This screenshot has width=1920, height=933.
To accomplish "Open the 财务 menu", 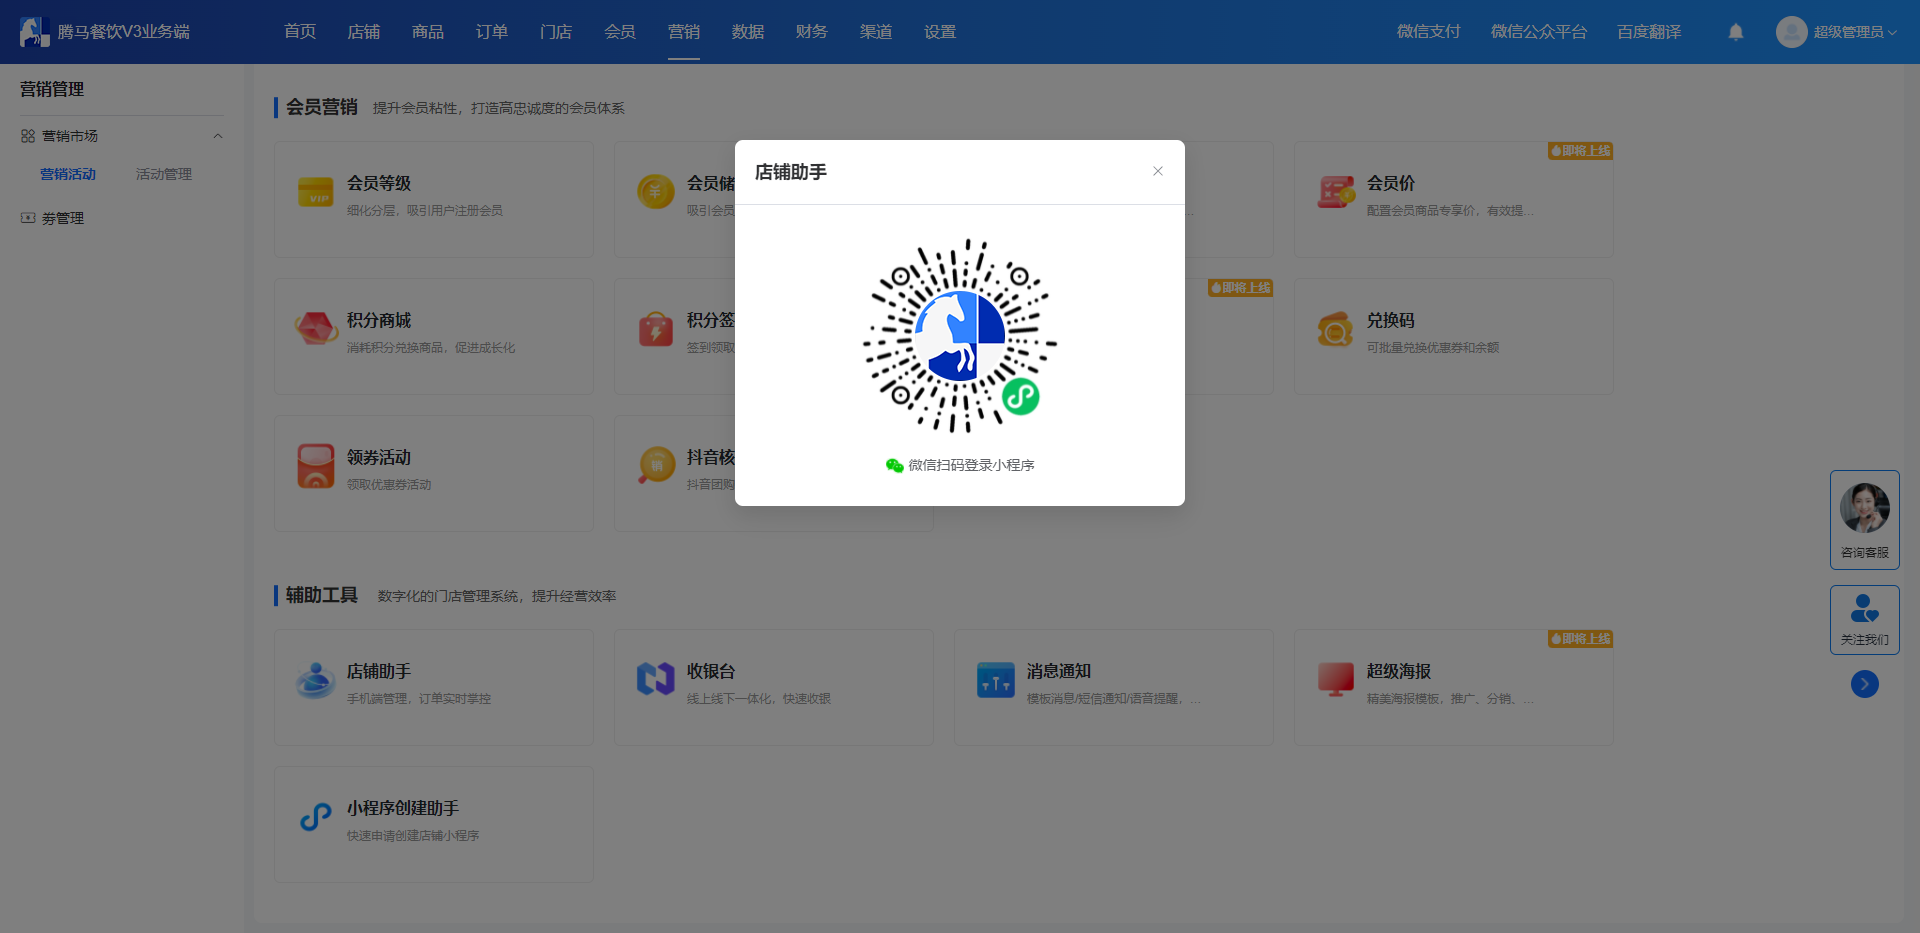I will (x=812, y=32).
